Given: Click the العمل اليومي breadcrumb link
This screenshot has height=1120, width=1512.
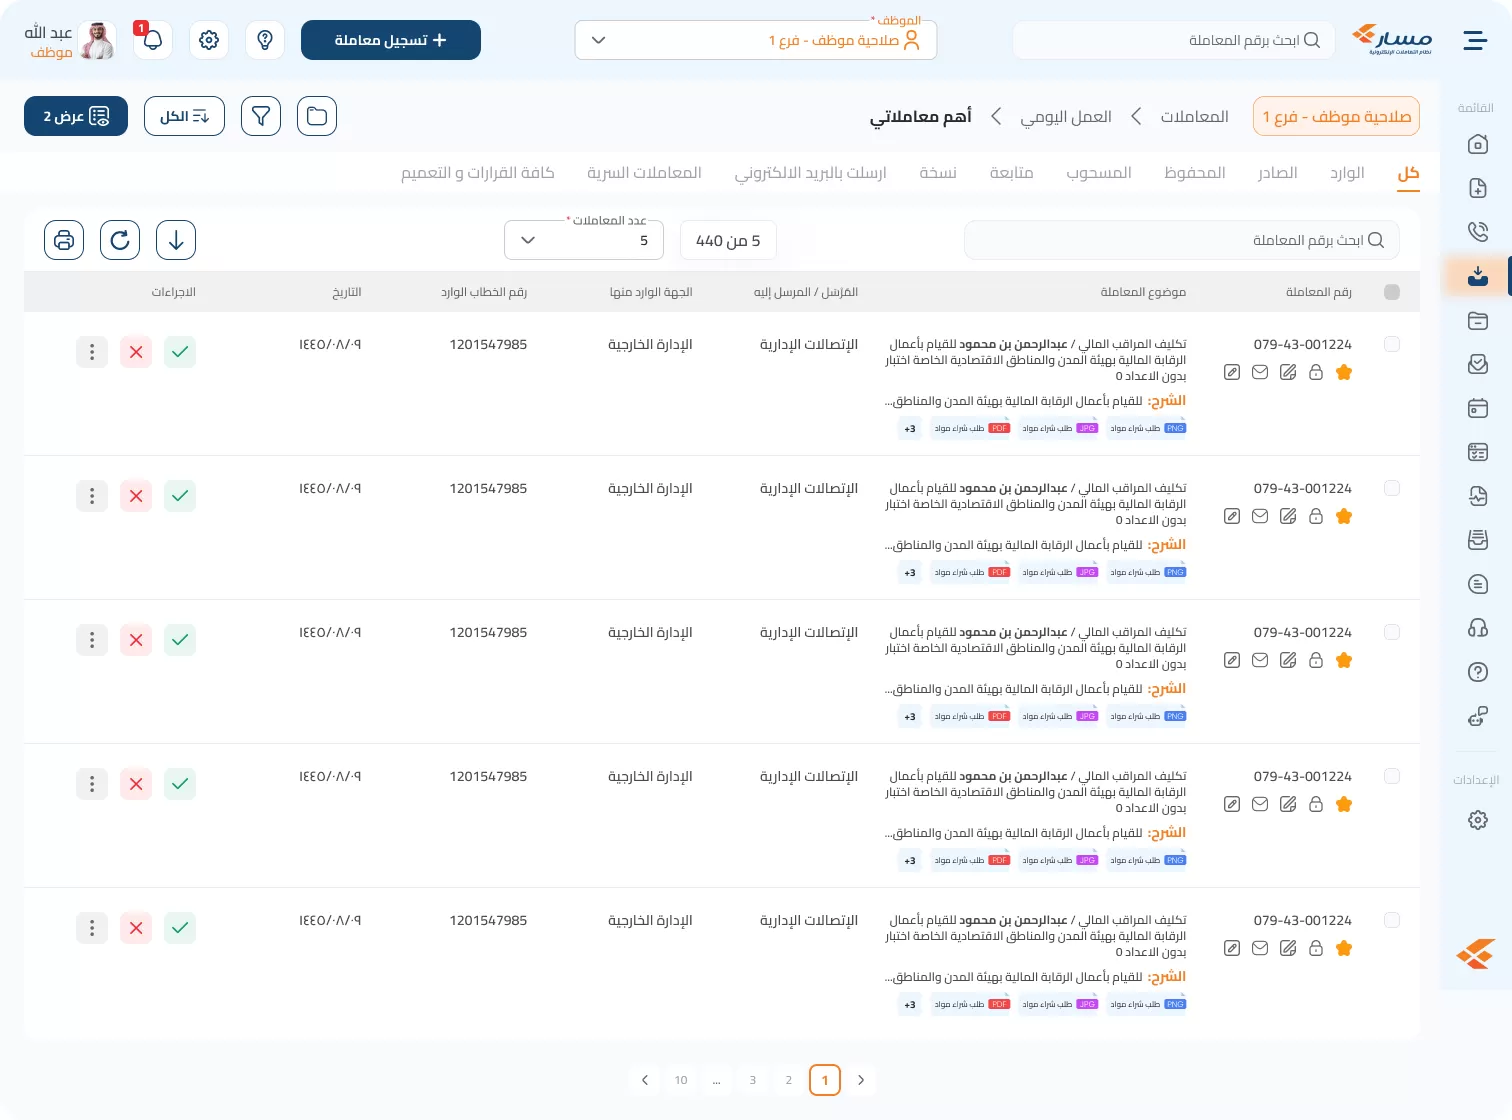Looking at the screenshot, I should tap(1066, 116).
